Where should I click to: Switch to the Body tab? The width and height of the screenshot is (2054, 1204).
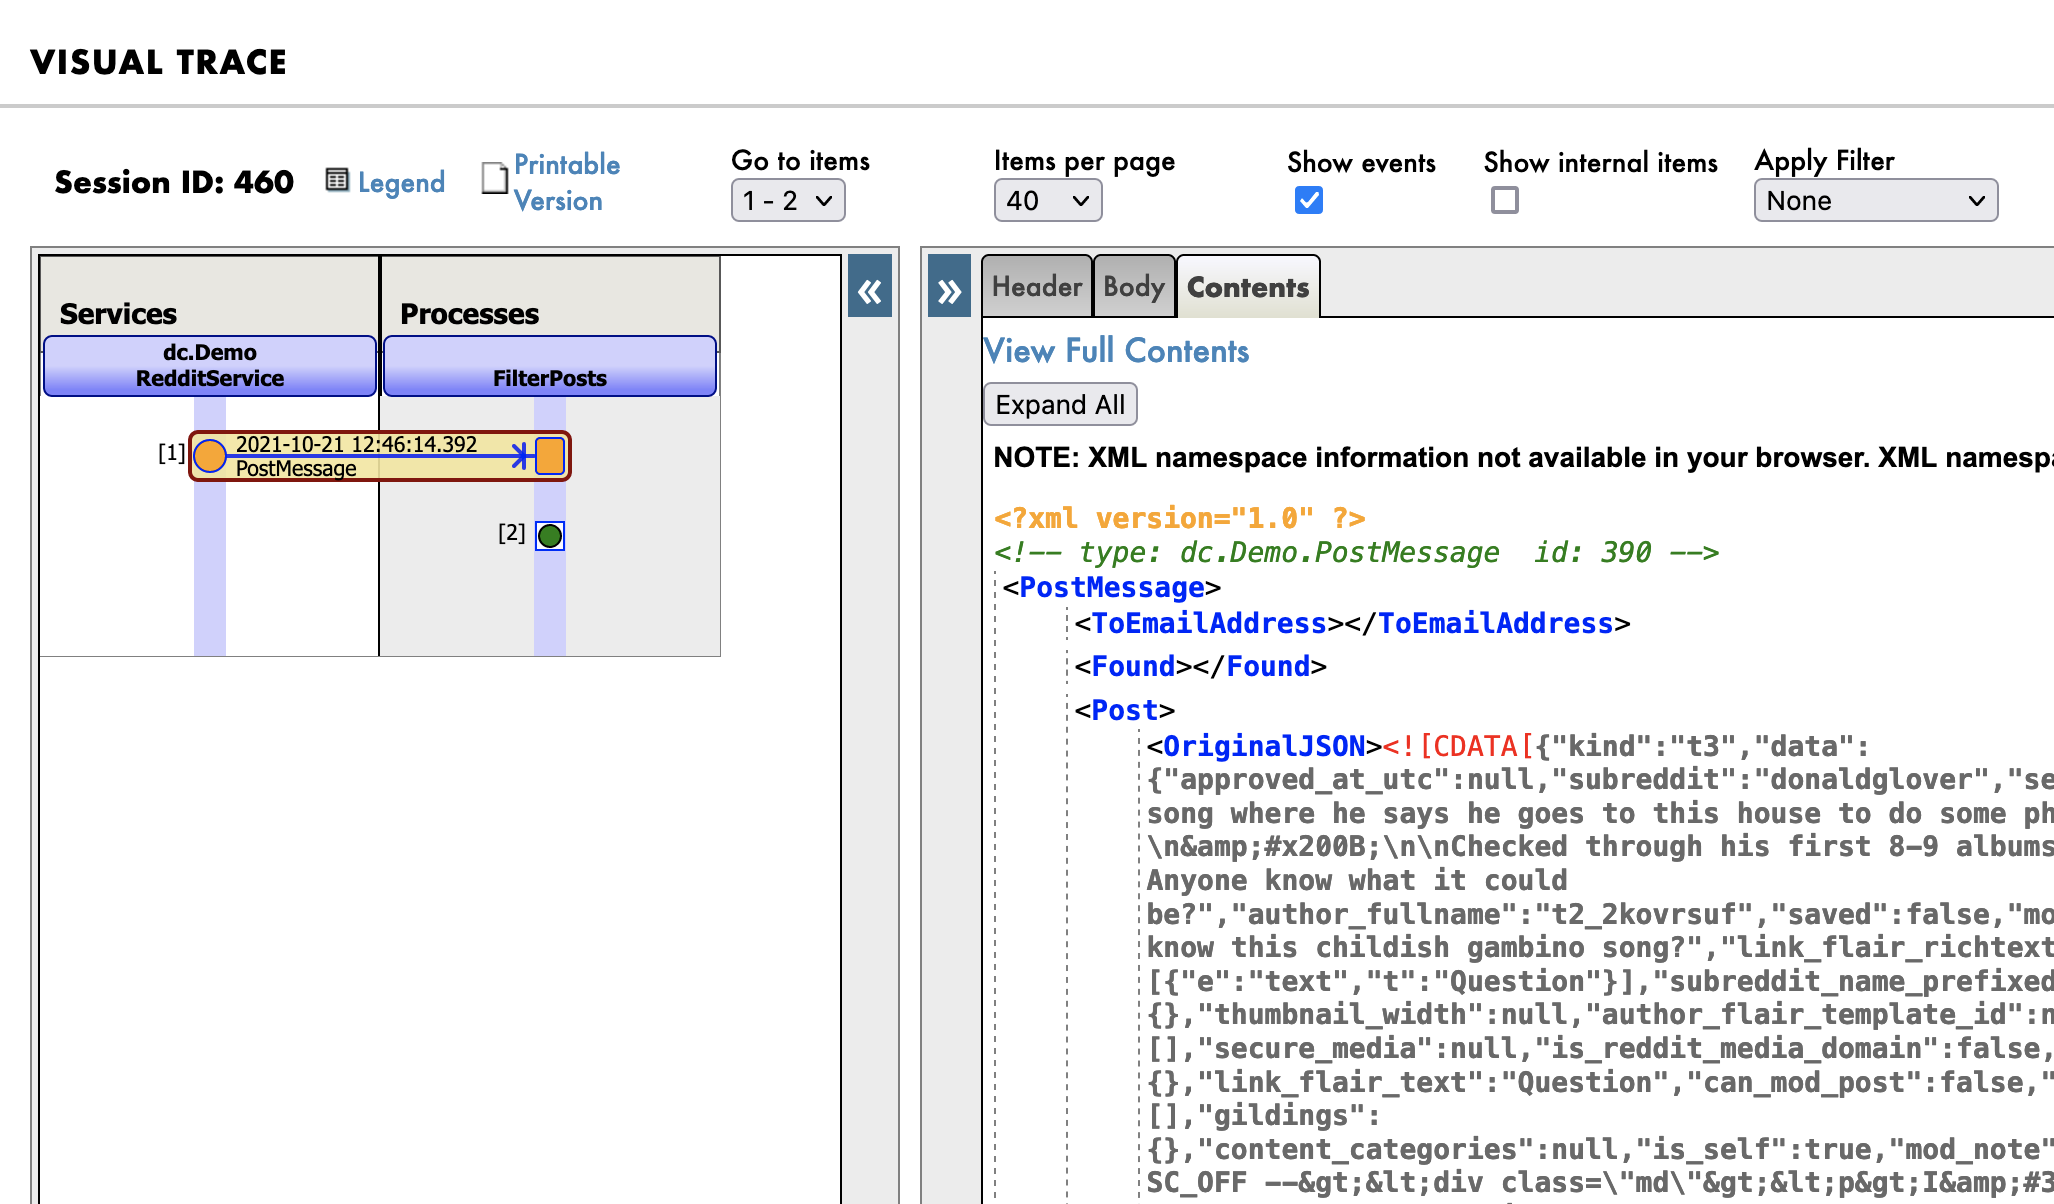point(1133,287)
